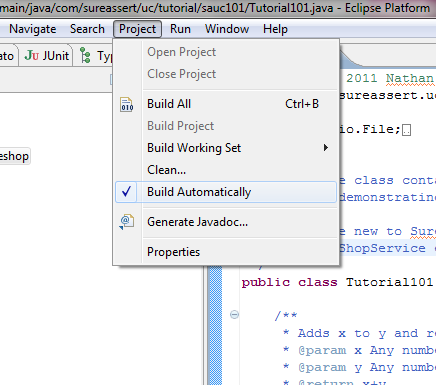Click the 'Adds x to y' comment line
Image resolution: width=436 pixels, height=385 pixels.
pyautogui.click(x=359, y=333)
